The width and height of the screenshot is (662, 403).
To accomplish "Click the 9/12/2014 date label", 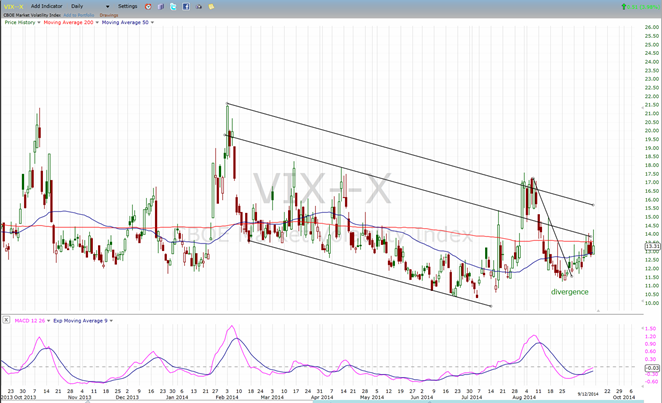I will [x=588, y=394].
